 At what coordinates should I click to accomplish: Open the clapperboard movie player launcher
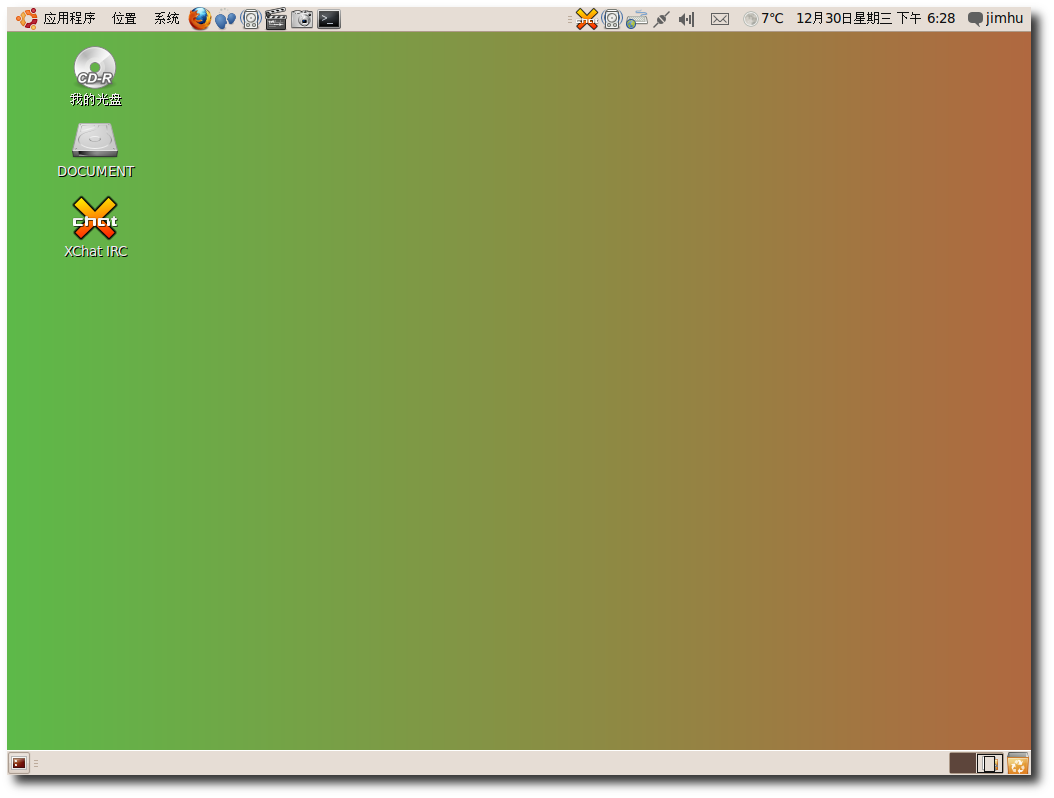[x=276, y=19]
